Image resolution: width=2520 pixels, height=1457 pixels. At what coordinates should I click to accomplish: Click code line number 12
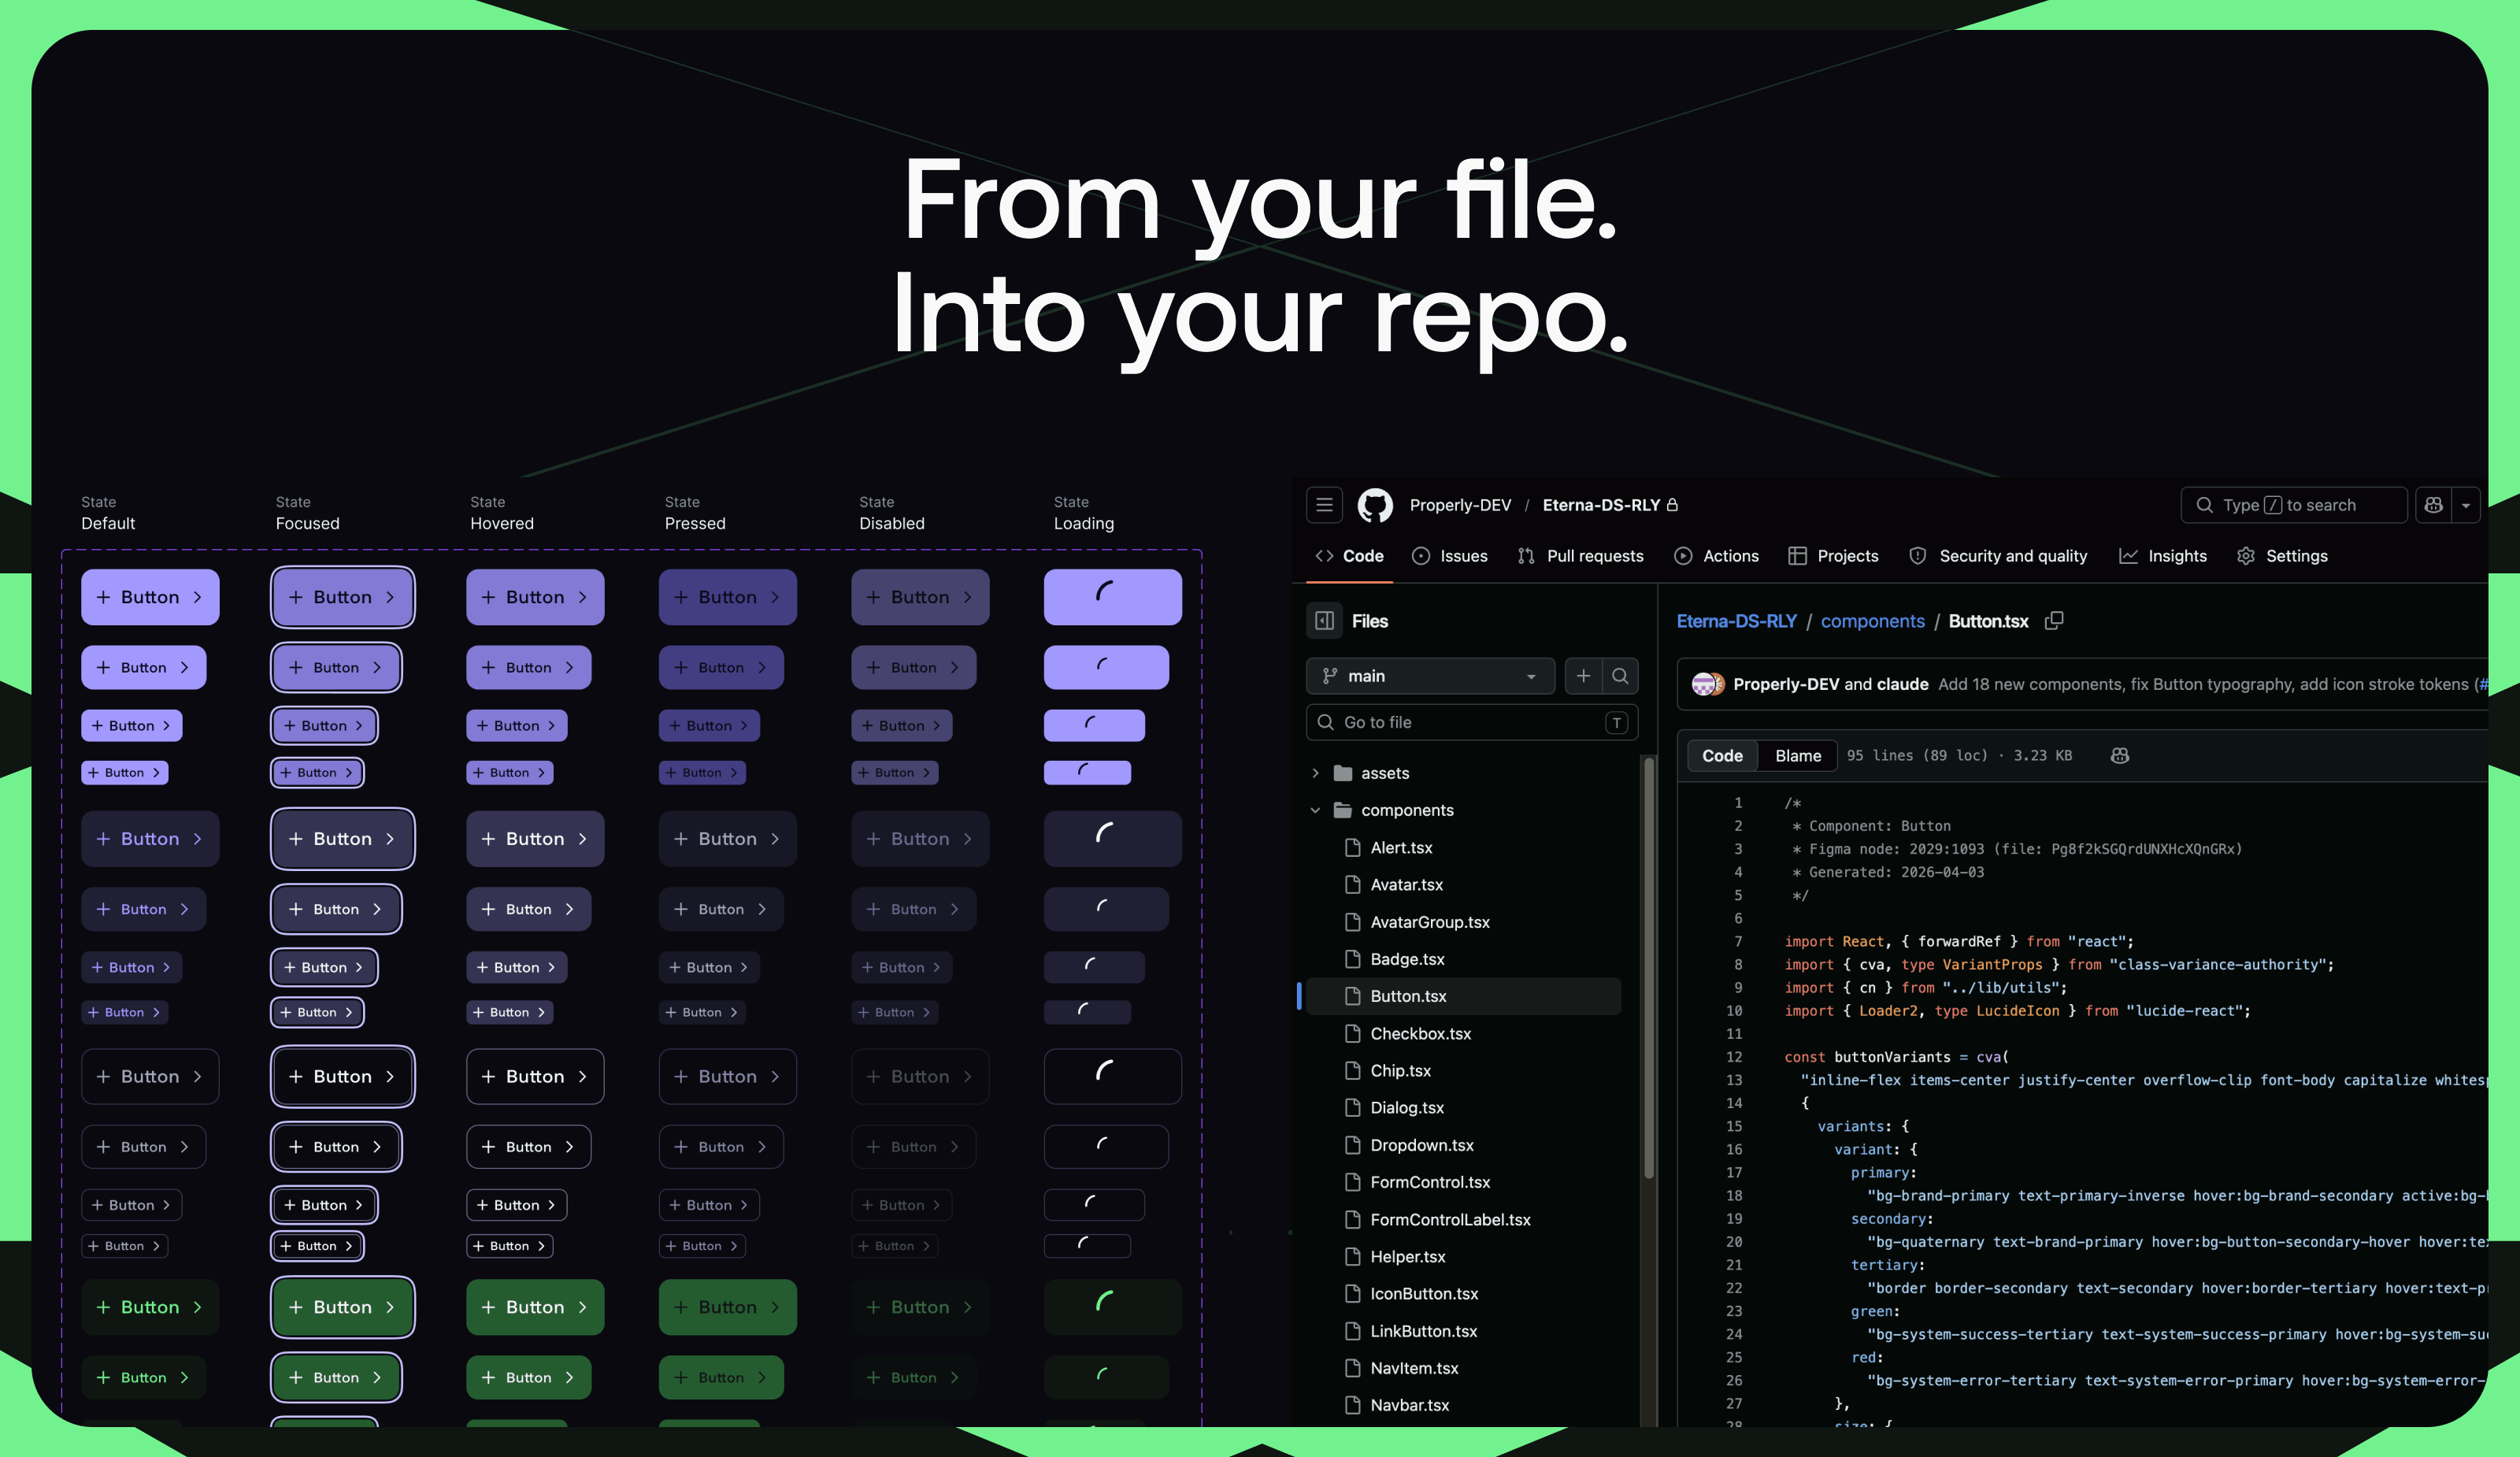(1734, 1057)
